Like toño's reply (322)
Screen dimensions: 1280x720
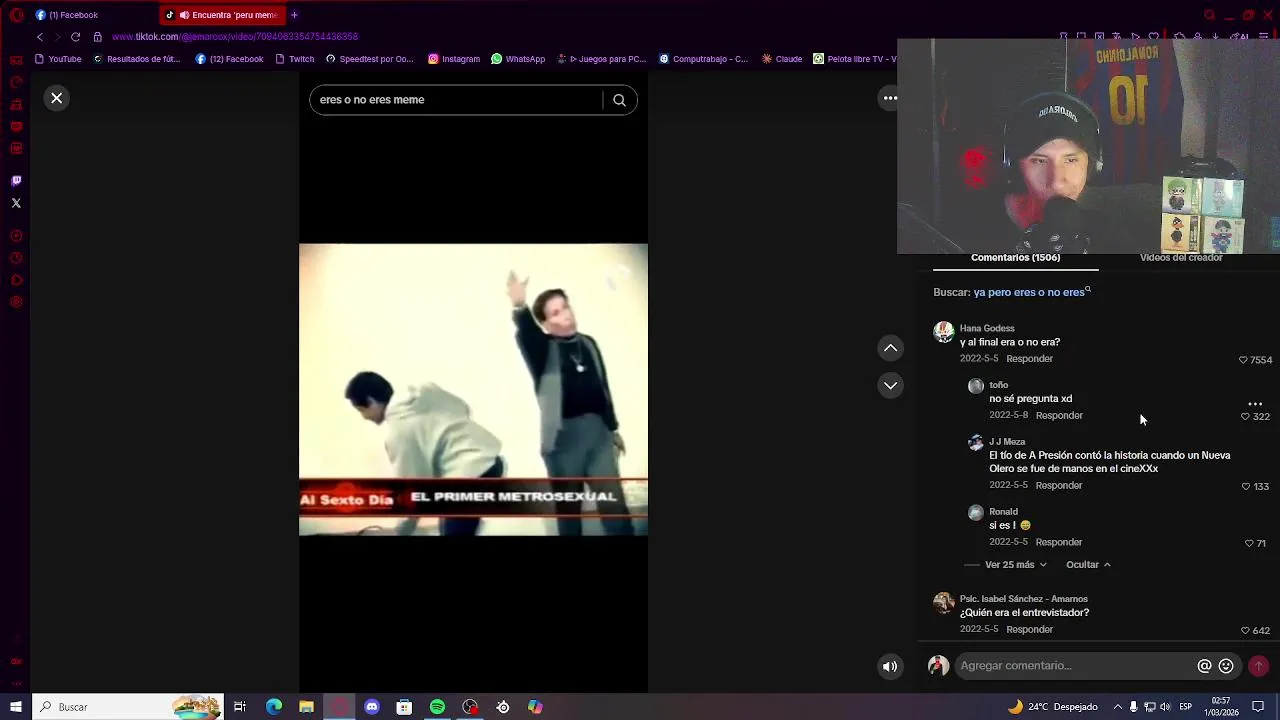pos(1245,417)
